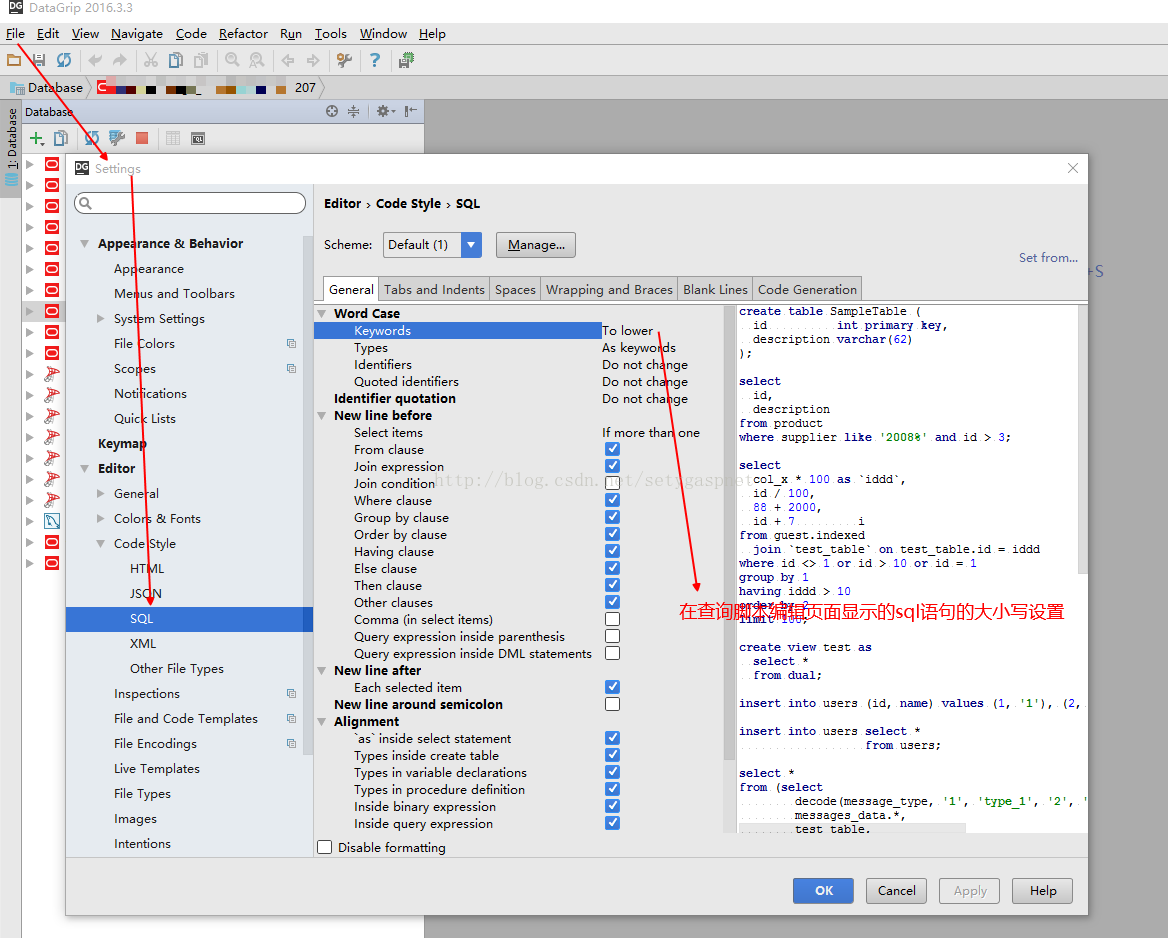Click the Set from... link
The image size is (1168, 938).
coord(1048,257)
